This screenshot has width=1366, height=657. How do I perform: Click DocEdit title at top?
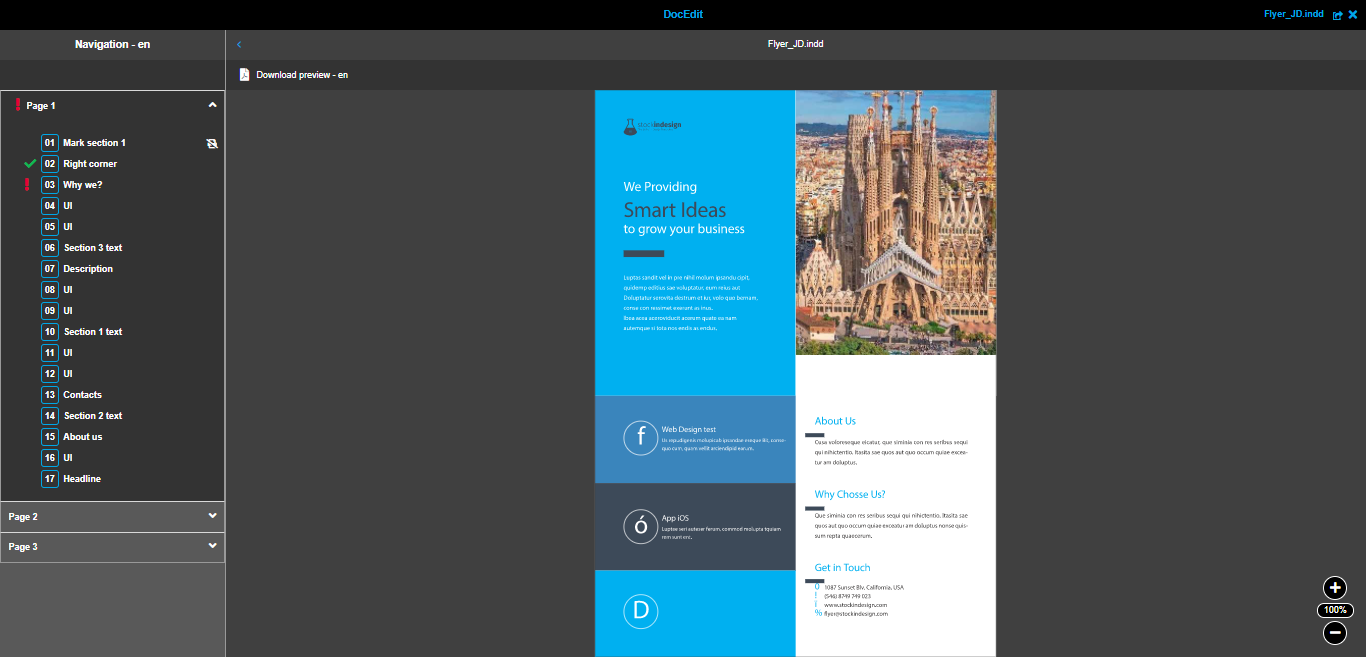683,14
